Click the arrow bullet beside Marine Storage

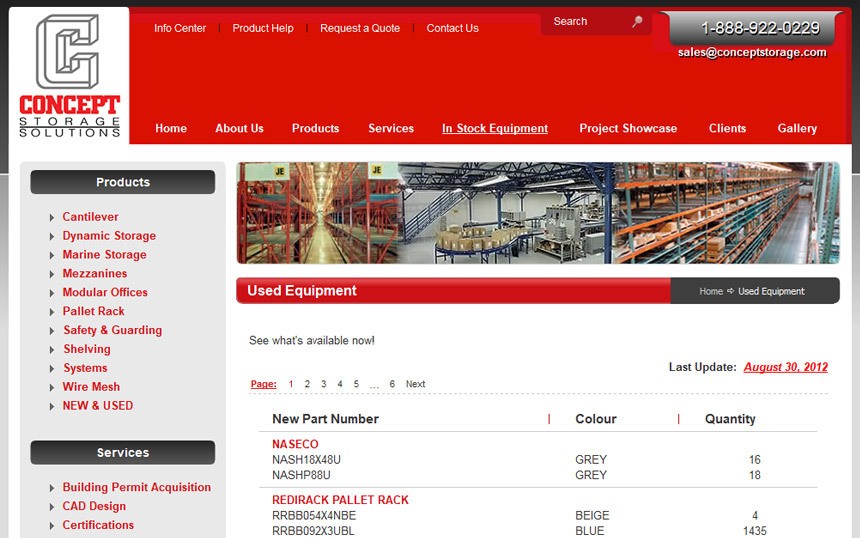[52, 256]
